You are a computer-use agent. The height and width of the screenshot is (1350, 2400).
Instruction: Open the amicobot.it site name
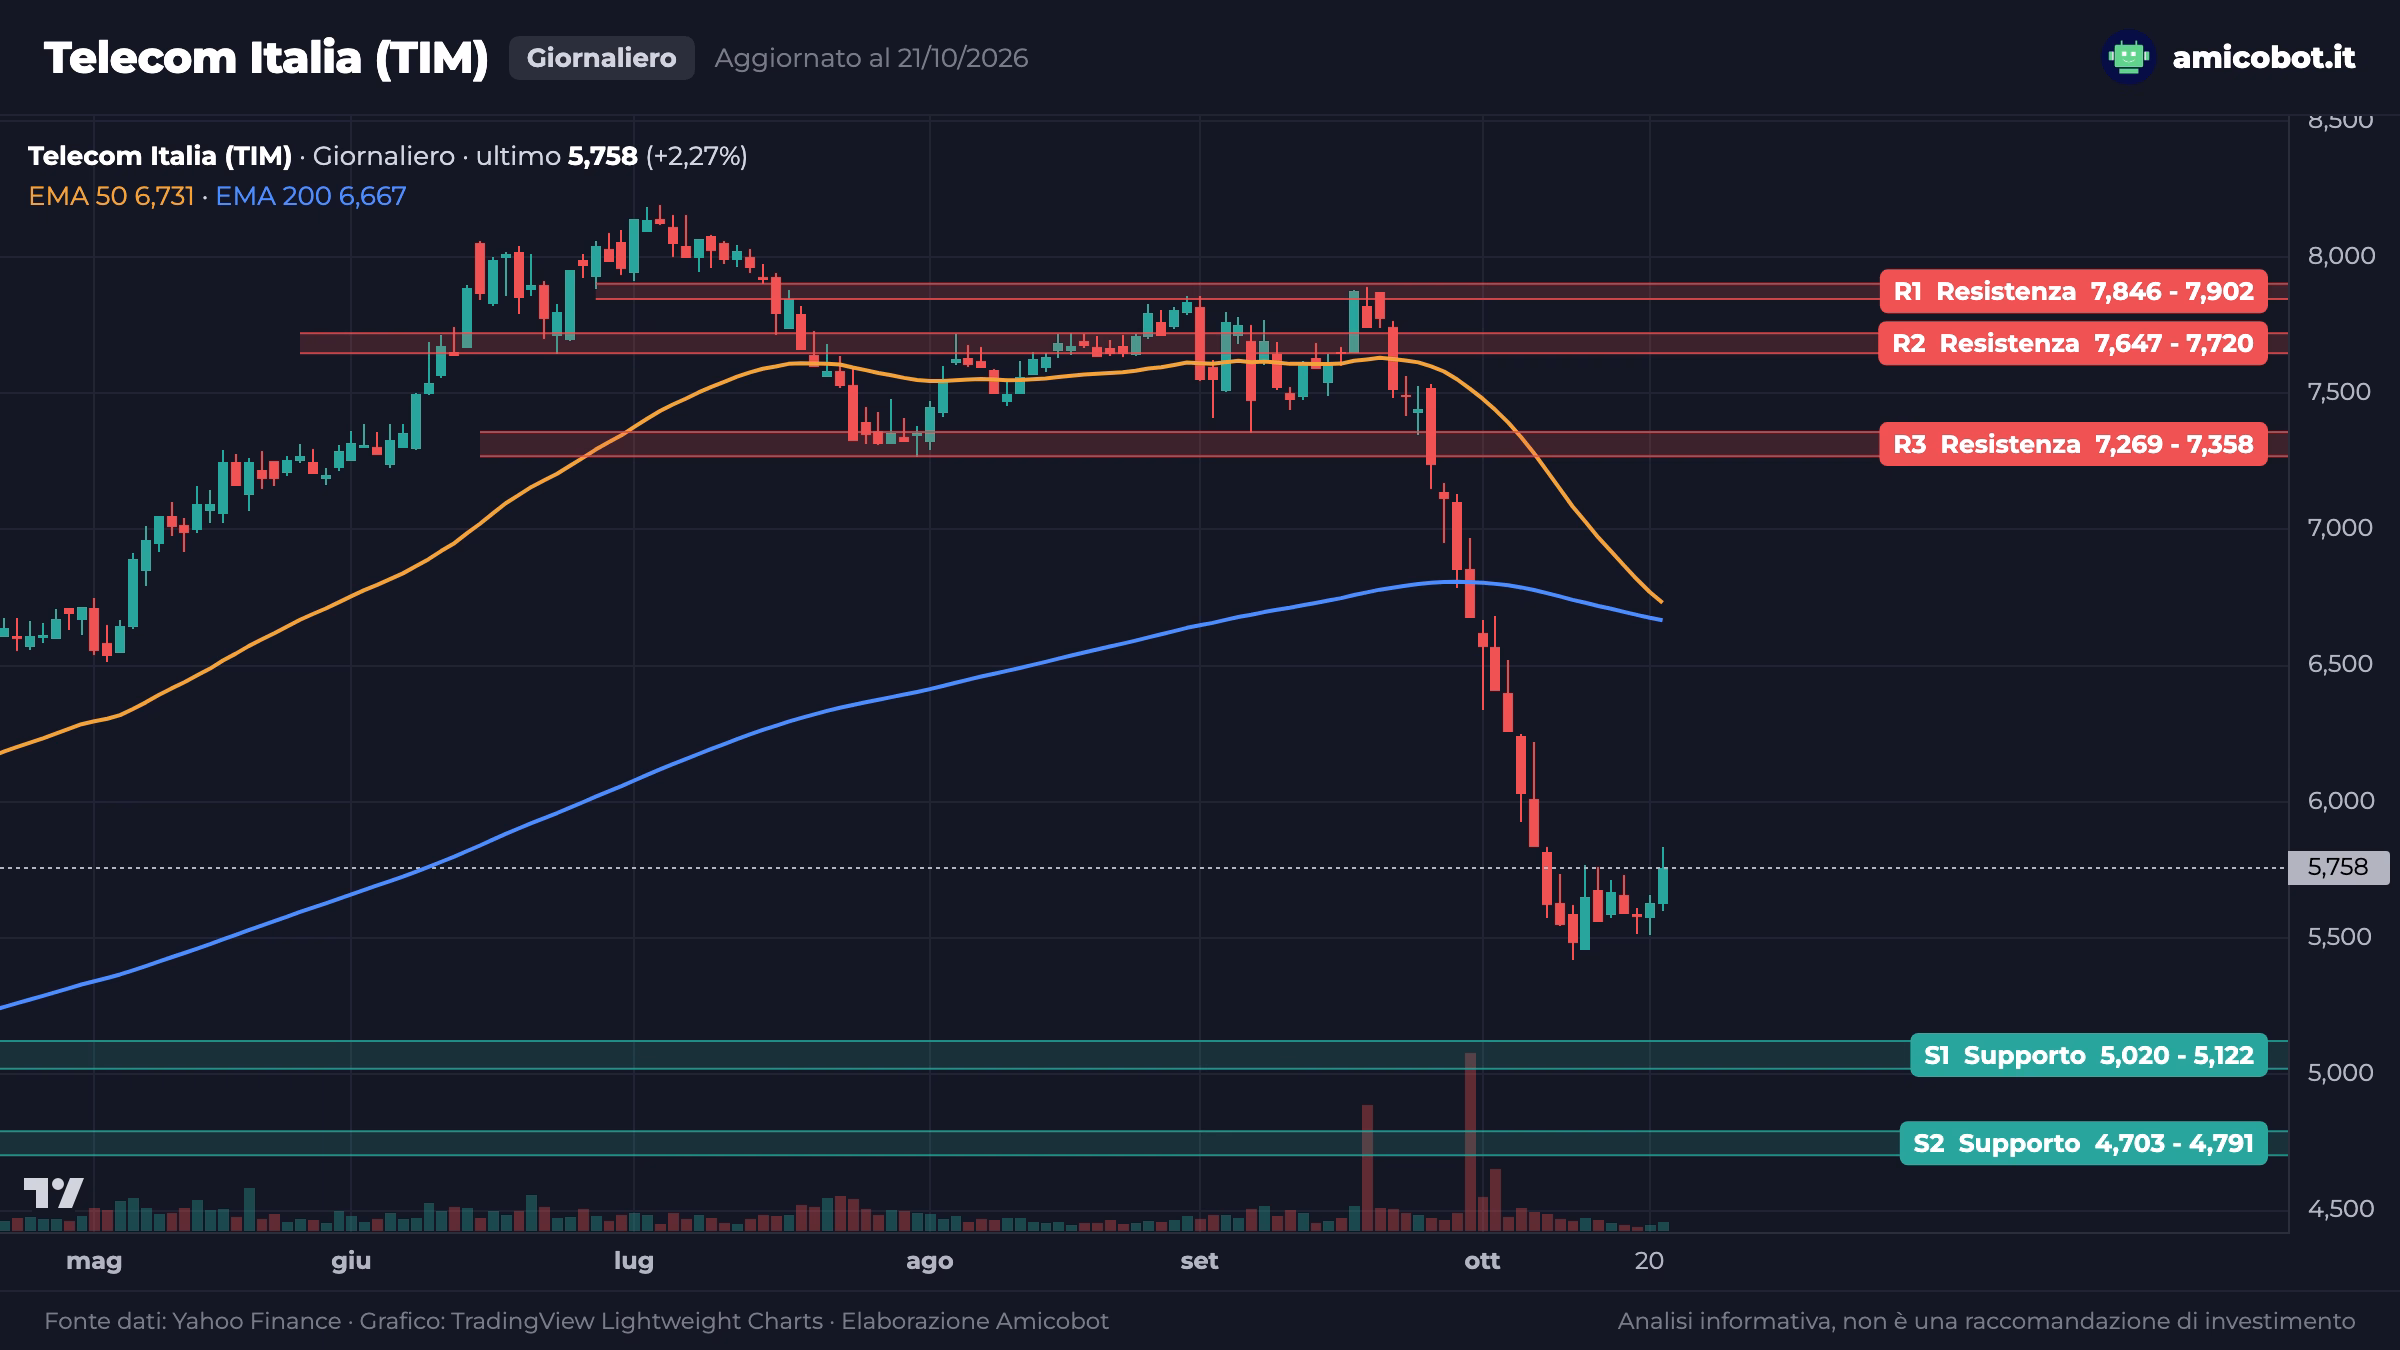[2264, 58]
